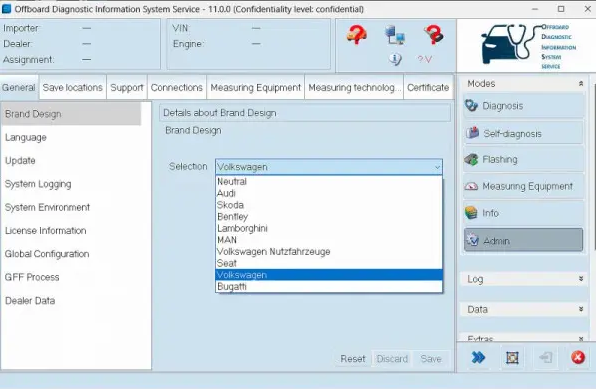Click the right sidebar scrollbar

click(x=594, y=167)
